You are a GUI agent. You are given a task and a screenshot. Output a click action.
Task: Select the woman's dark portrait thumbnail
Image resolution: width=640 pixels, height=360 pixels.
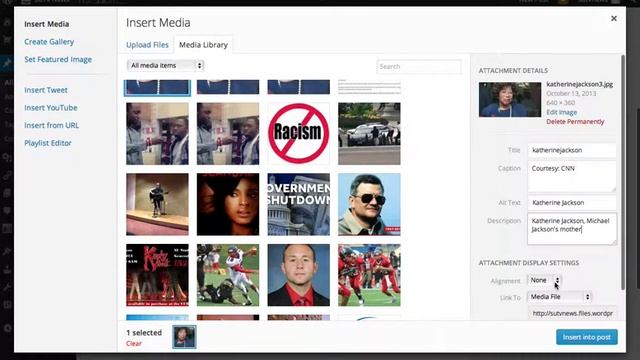228,204
